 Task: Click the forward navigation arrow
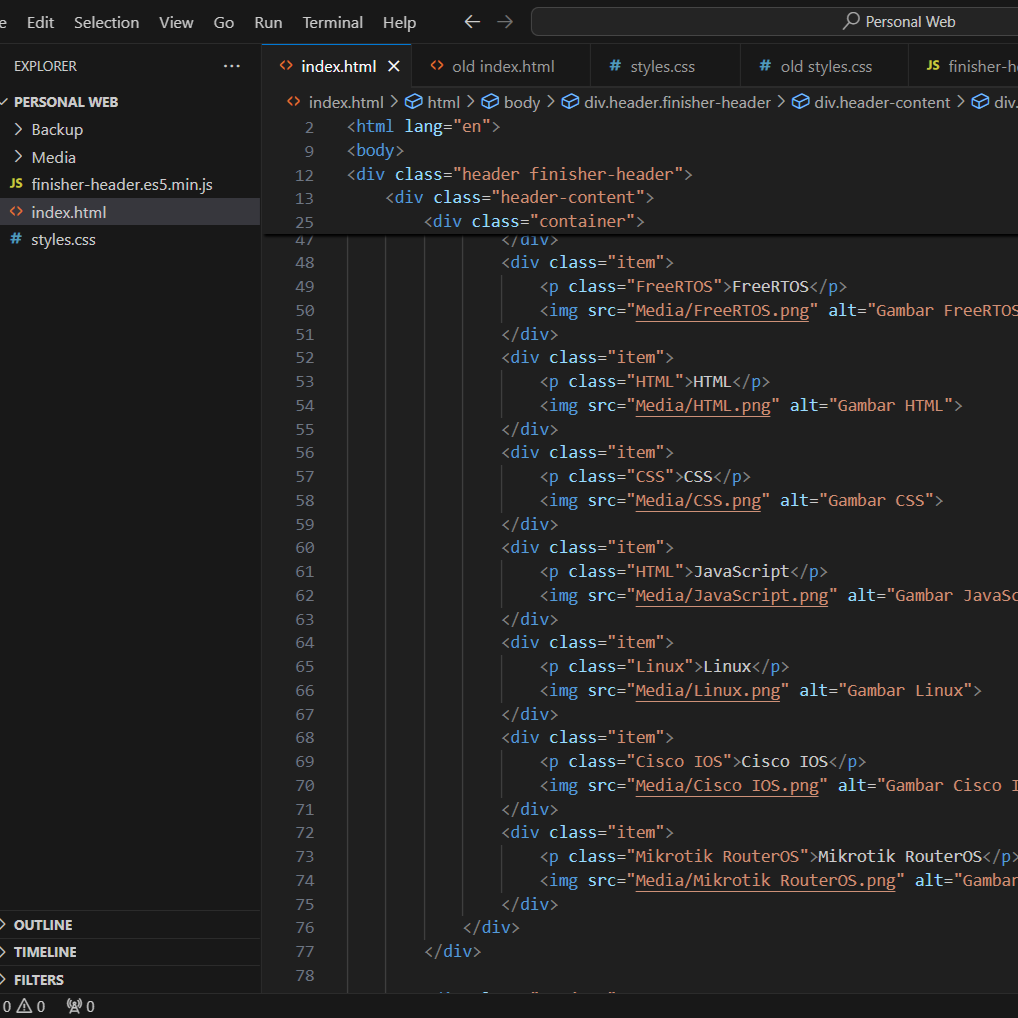click(505, 22)
